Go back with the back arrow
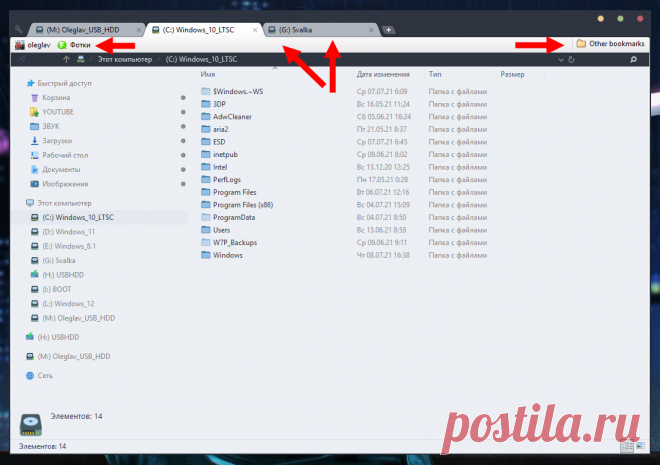Viewport: 660px width, 465px height. pyautogui.click(x=22, y=59)
